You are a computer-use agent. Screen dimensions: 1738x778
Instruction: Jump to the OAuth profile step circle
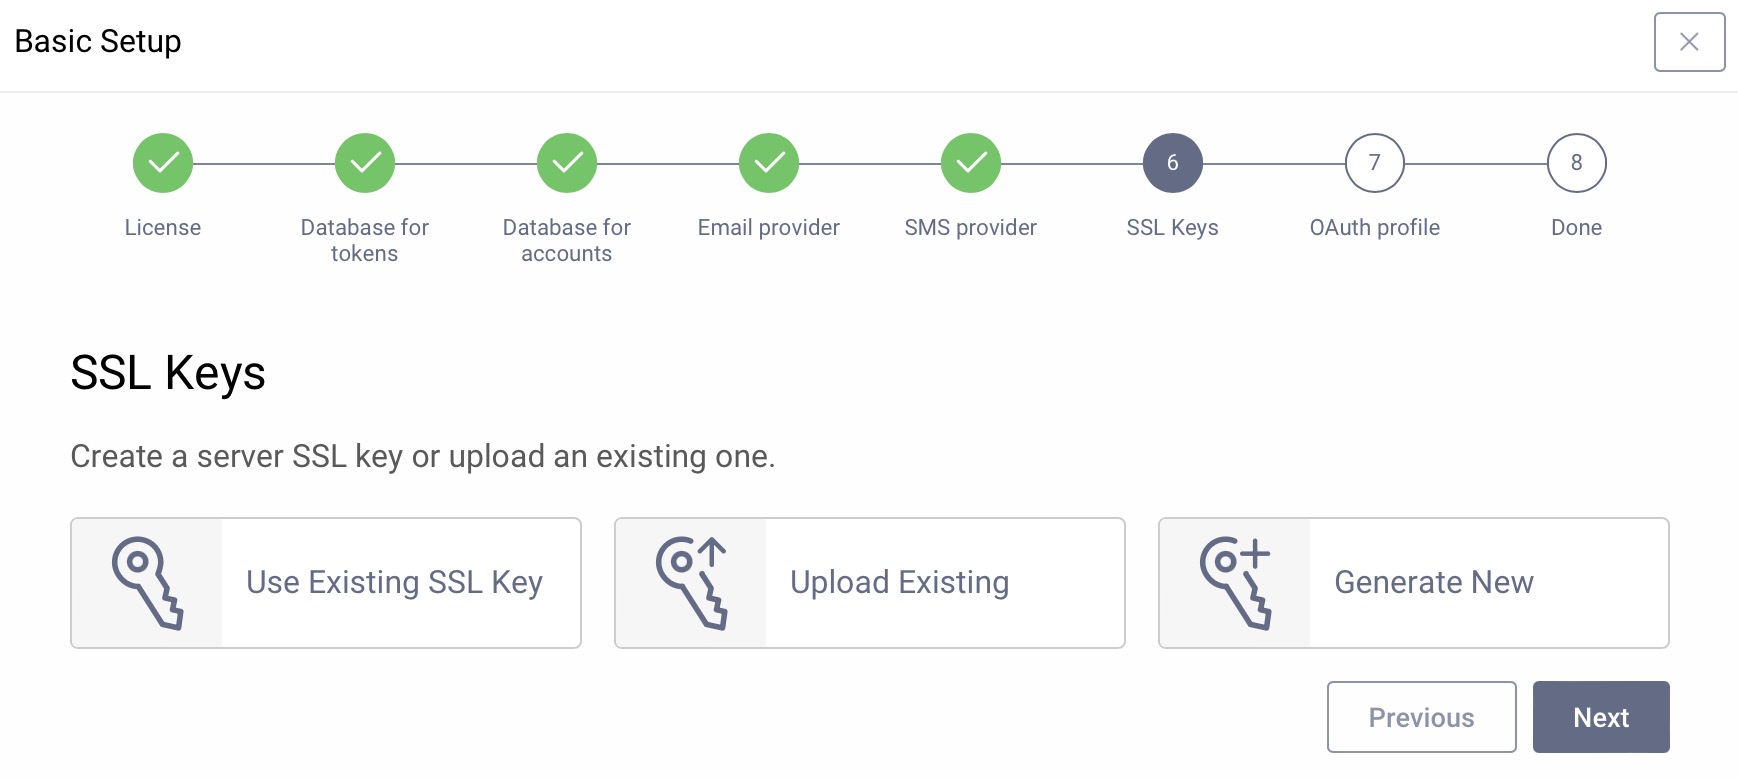click(x=1375, y=163)
